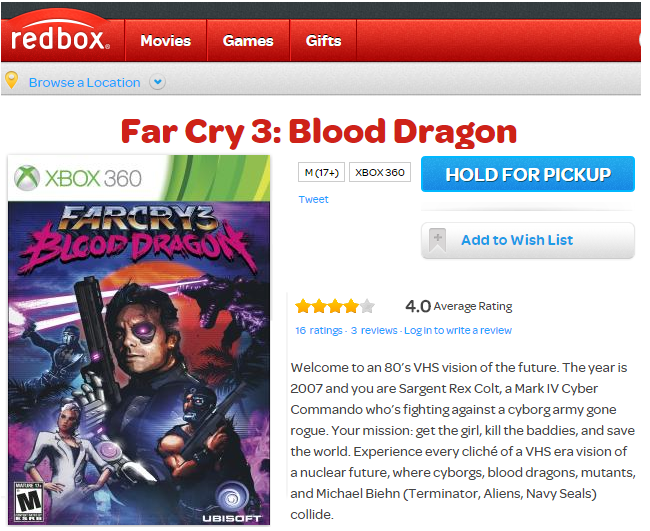This screenshot has height=531, width=650.
Task: Click the Browse a Location link
Action: click(85, 82)
